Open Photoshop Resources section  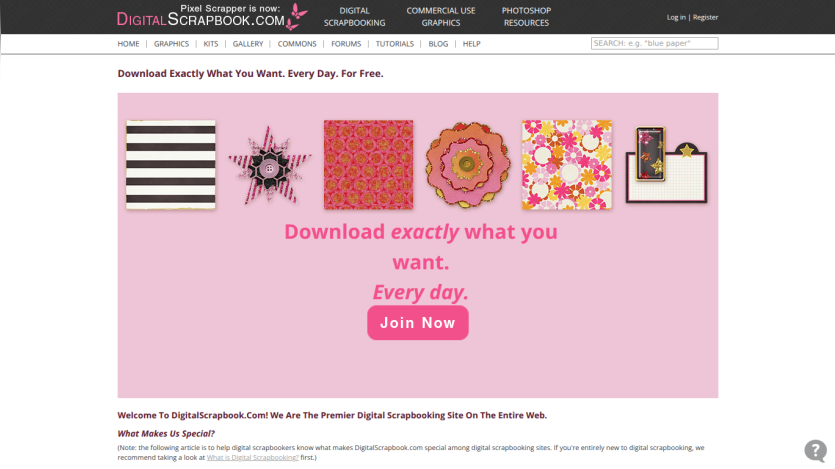coord(526,17)
